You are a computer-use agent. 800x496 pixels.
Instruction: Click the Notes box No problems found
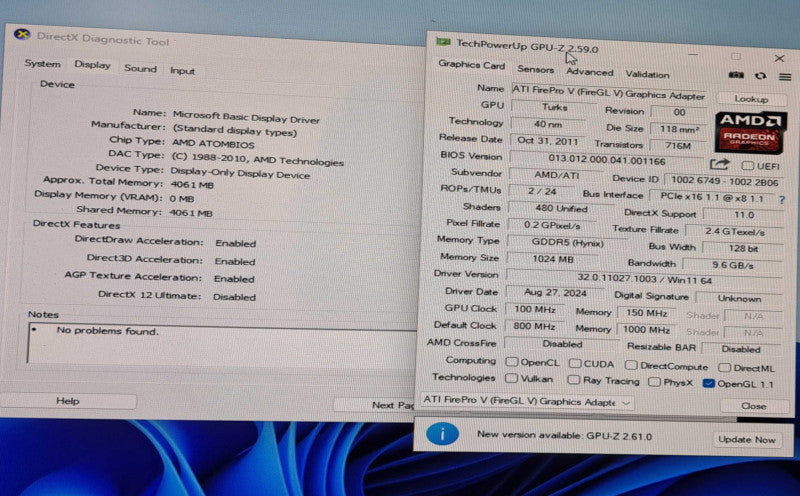coord(222,343)
